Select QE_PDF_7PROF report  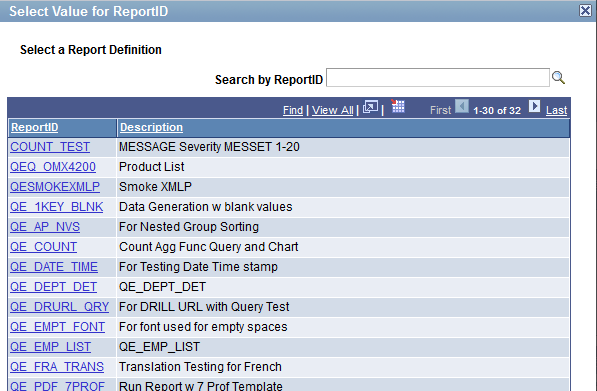[x=57, y=385]
